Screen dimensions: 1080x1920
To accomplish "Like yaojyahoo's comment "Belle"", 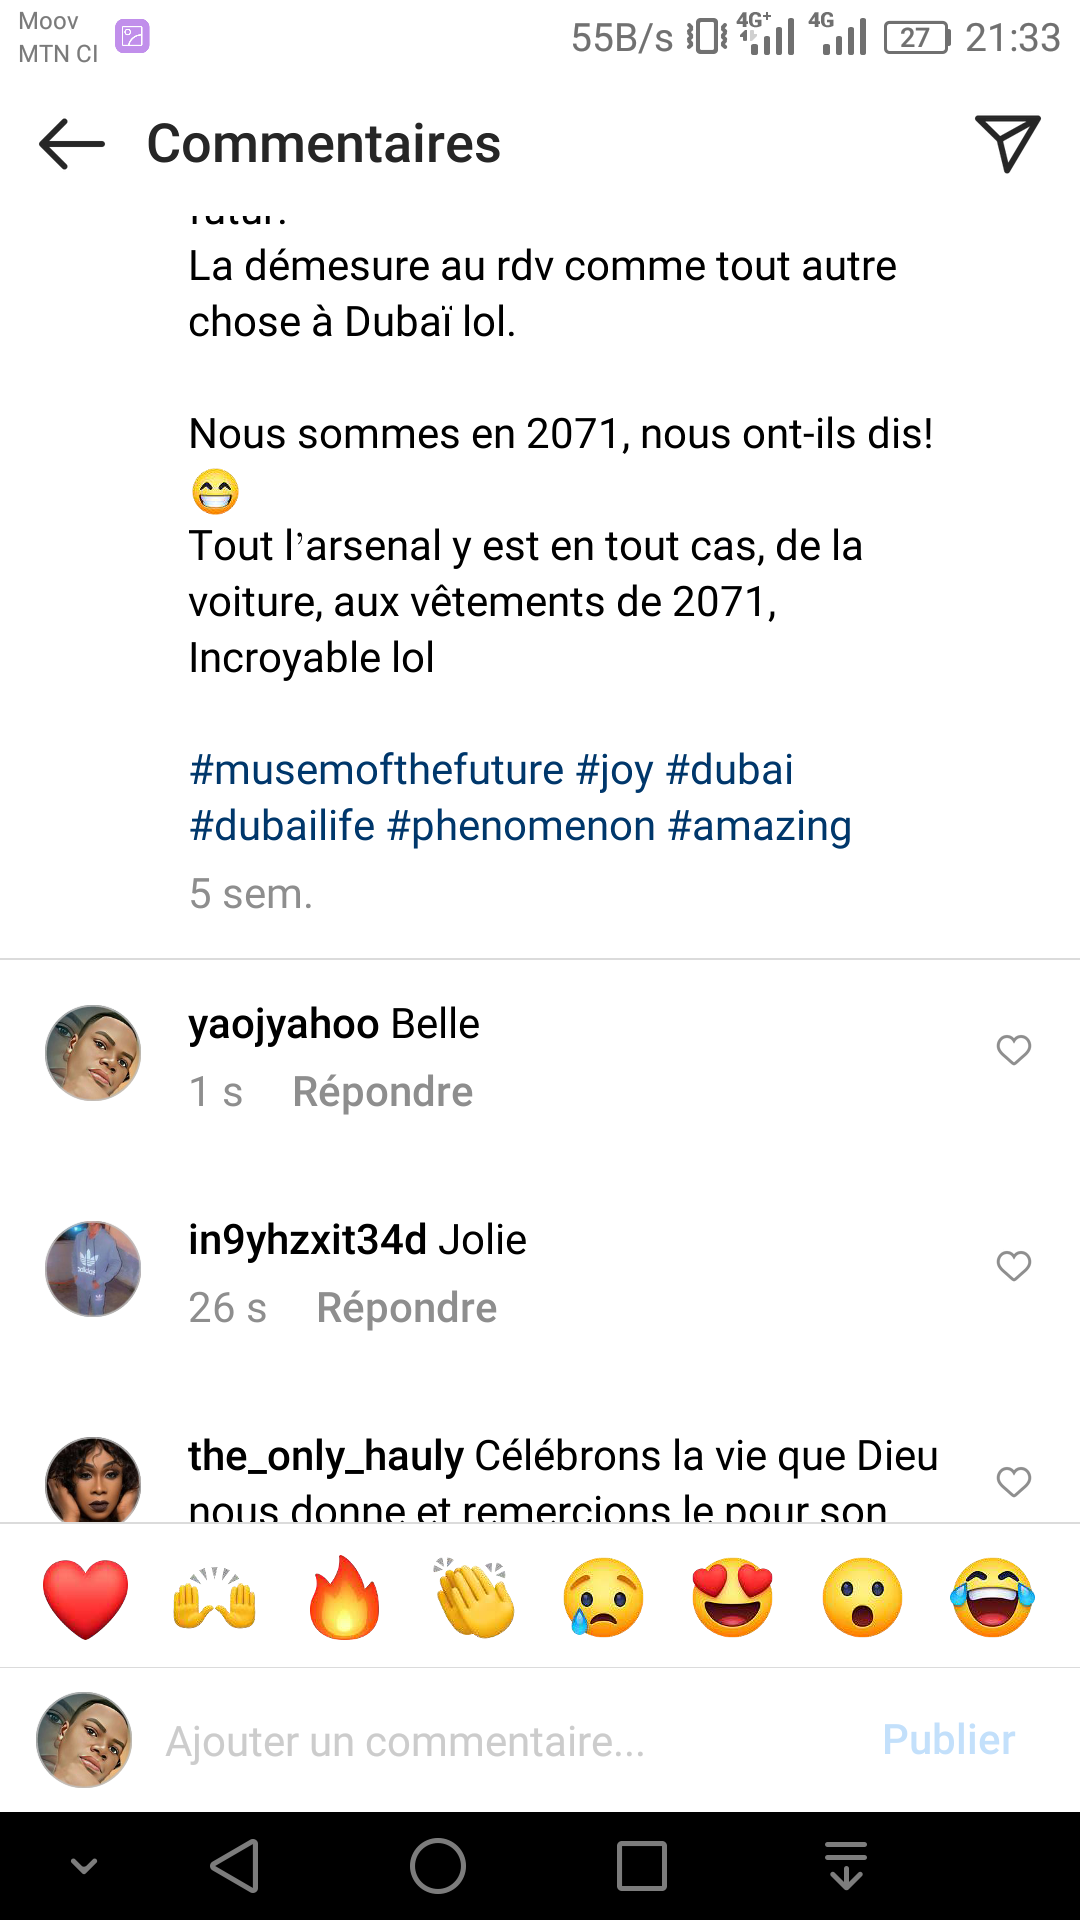I will (1013, 1050).
